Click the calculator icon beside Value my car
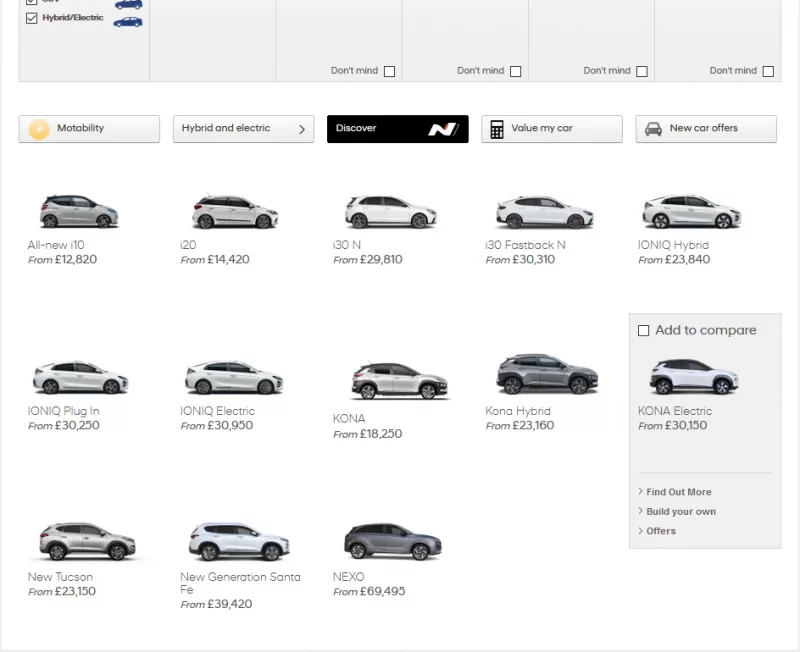The height and width of the screenshot is (652, 800). tap(497, 129)
